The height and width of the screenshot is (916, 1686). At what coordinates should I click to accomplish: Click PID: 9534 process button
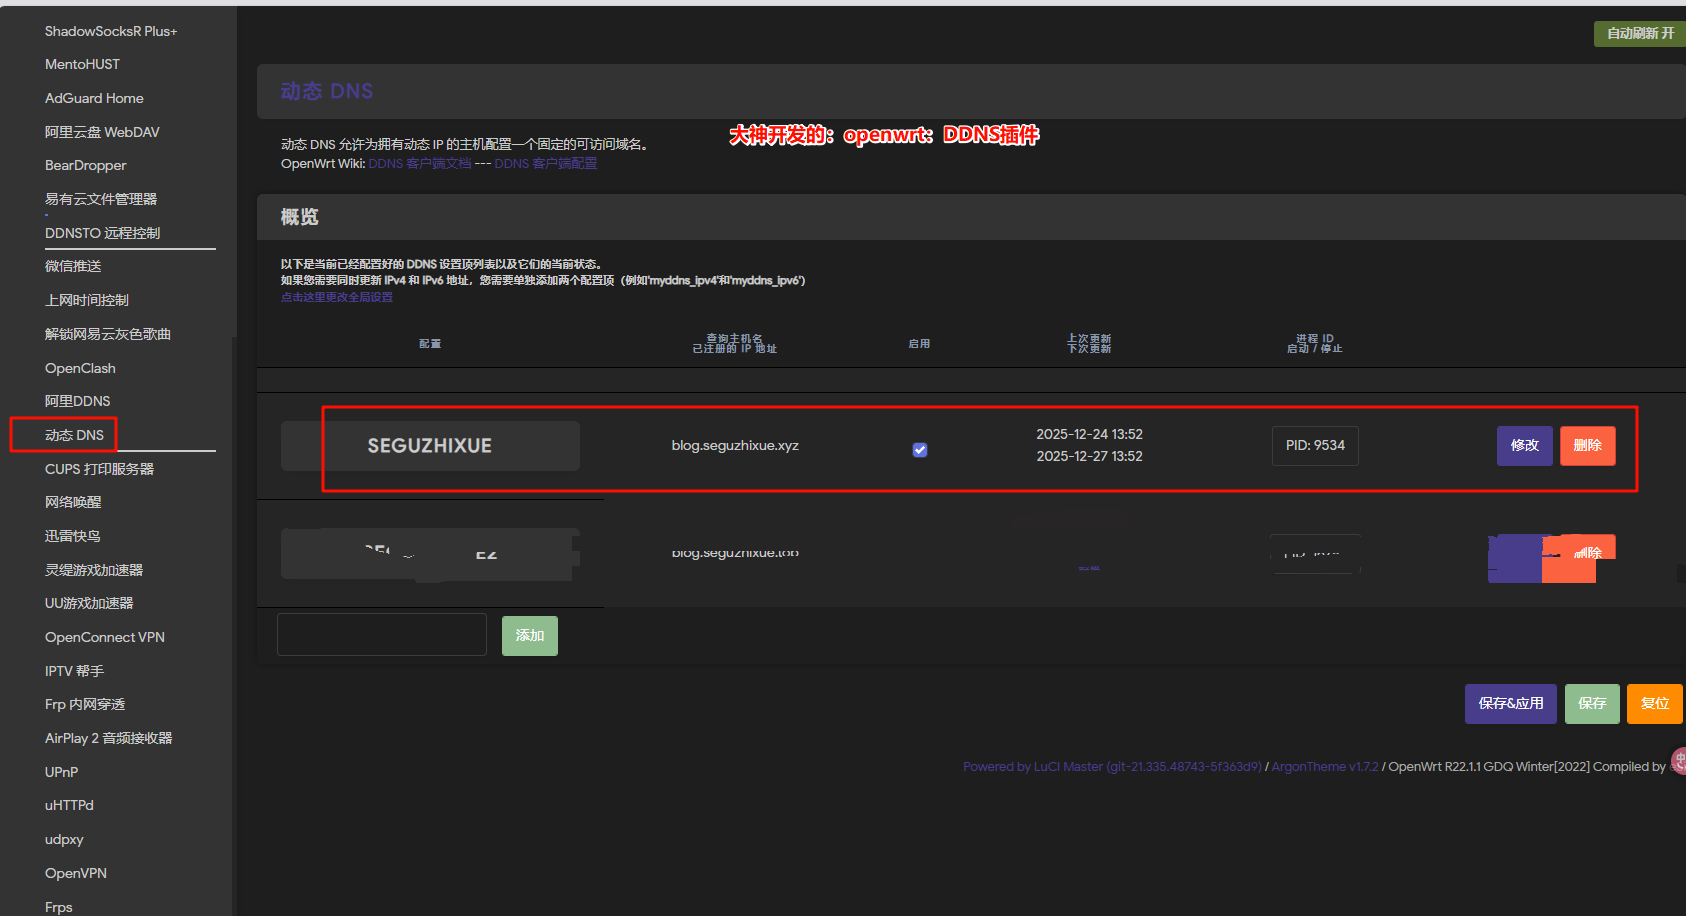click(x=1314, y=446)
